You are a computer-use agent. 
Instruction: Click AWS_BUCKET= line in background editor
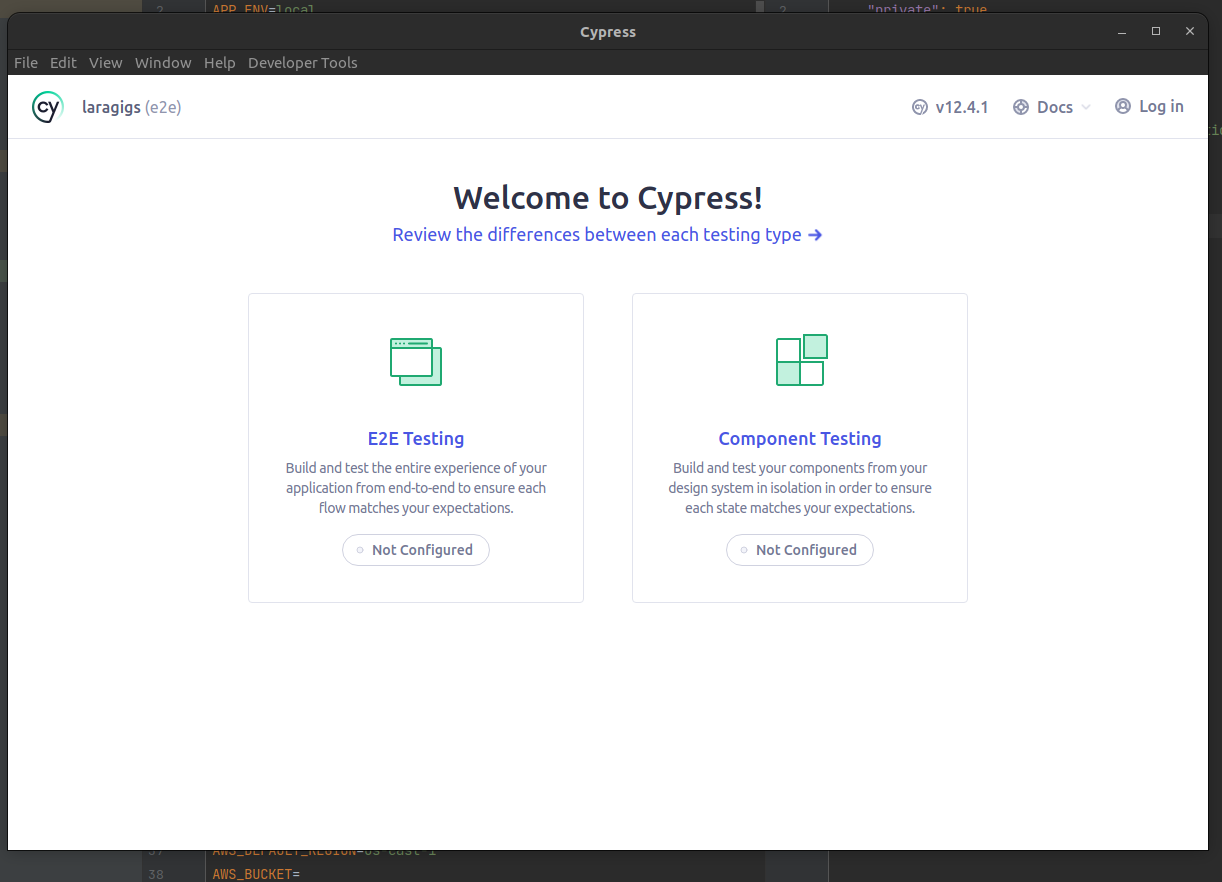click(x=256, y=874)
